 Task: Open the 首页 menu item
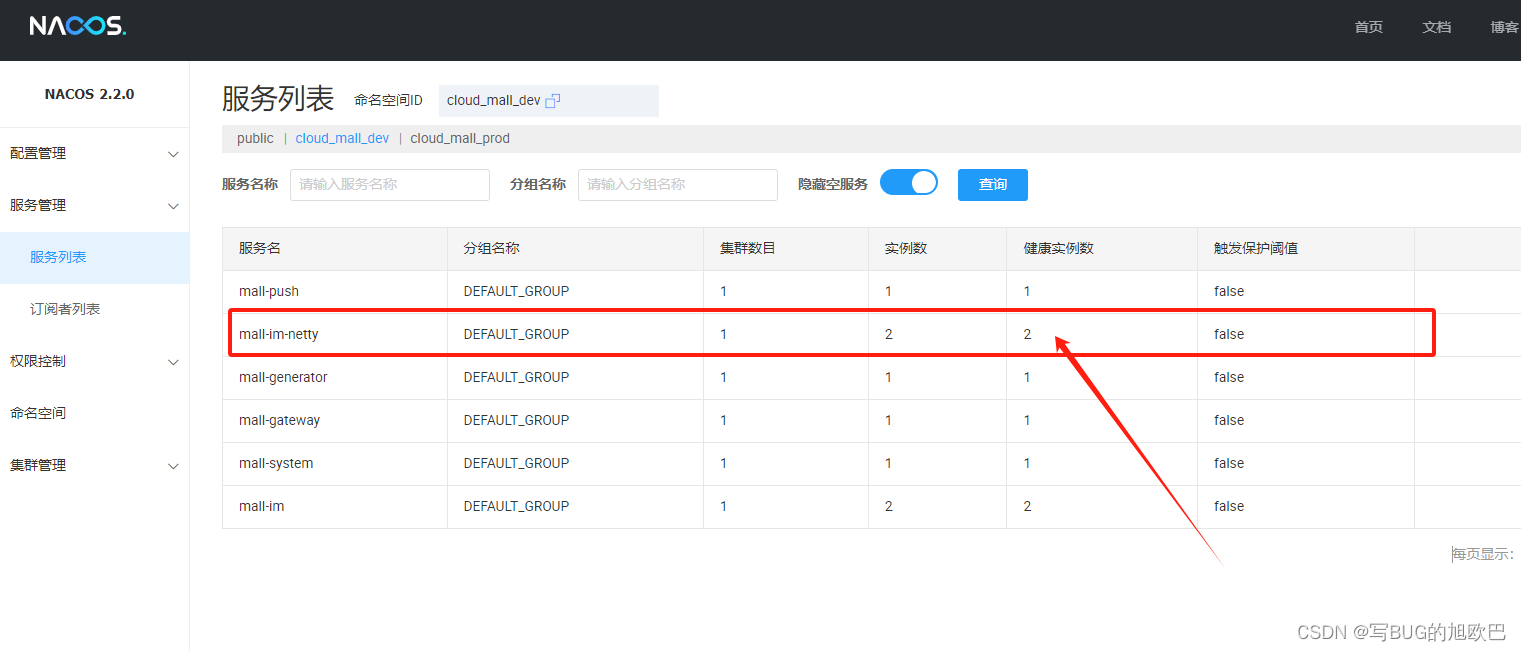[1368, 27]
